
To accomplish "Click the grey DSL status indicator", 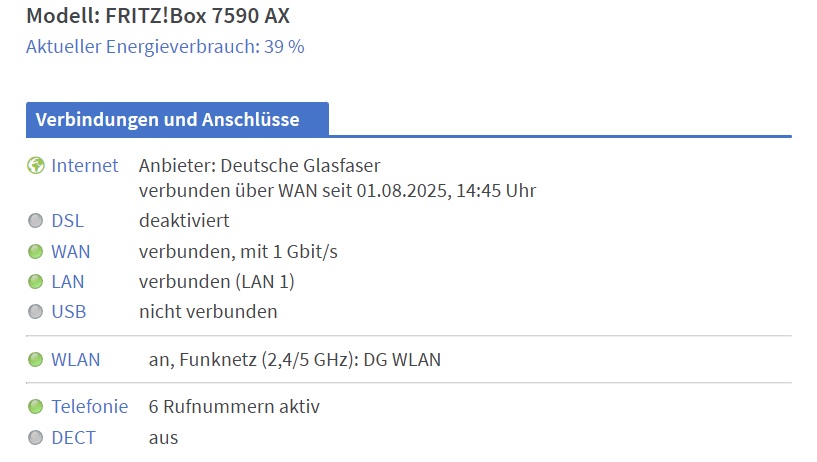I will pos(35,221).
